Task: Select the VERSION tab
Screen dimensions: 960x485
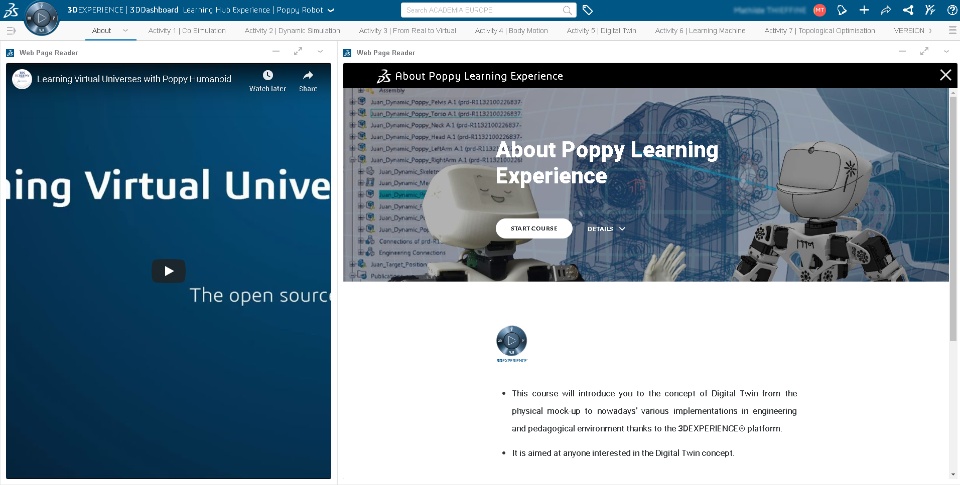Action: pyautogui.click(x=909, y=31)
